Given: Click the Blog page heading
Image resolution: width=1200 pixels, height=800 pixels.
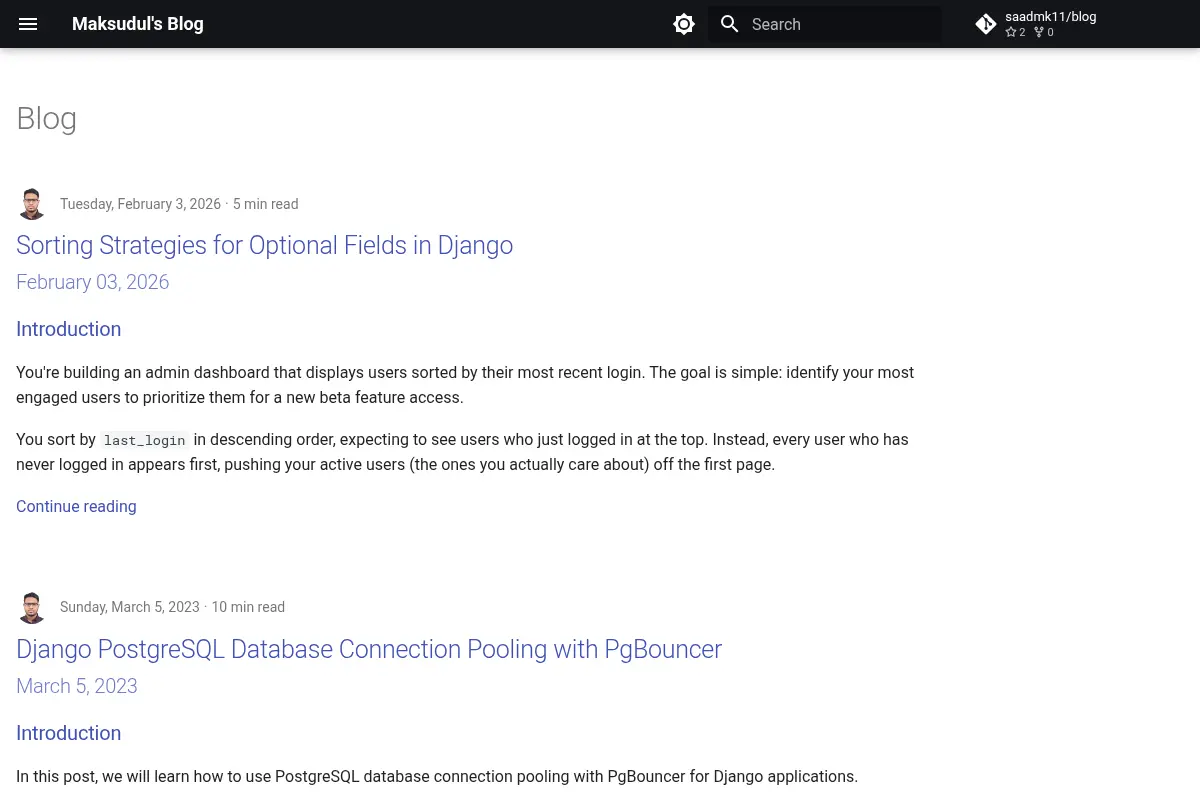Looking at the screenshot, I should coord(46,118).
